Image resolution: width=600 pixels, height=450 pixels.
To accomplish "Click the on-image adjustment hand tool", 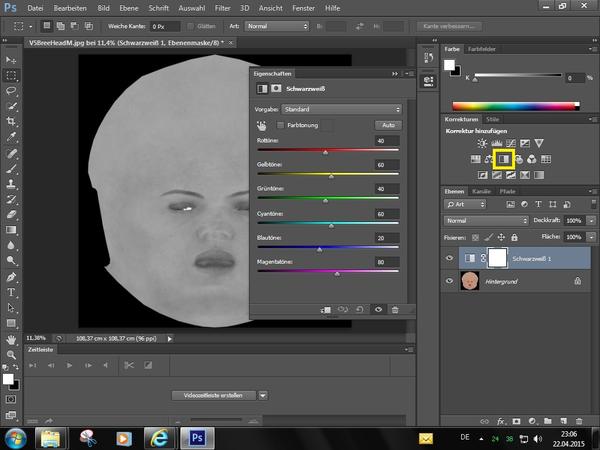I will [x=261, y=125].
